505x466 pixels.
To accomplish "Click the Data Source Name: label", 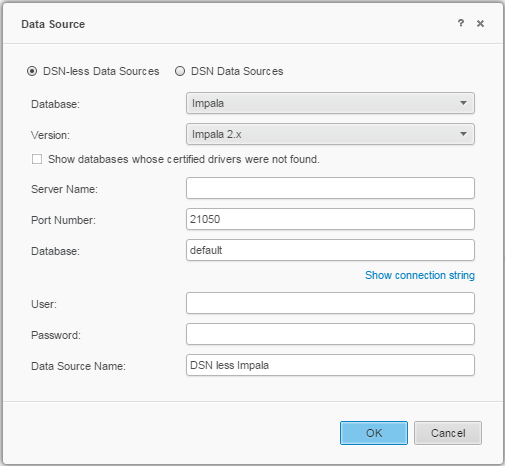I will click(x=78, y=366).
